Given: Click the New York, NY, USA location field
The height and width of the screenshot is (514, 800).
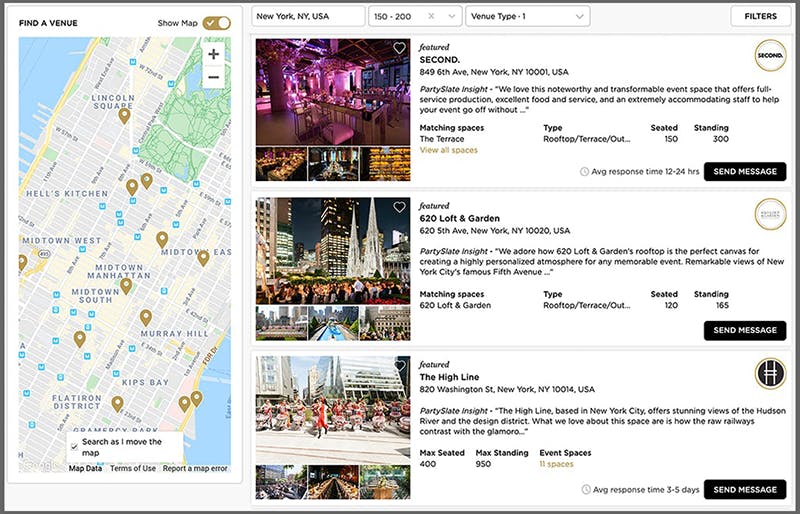Looking at the screenshot, I should pos(308,17).
